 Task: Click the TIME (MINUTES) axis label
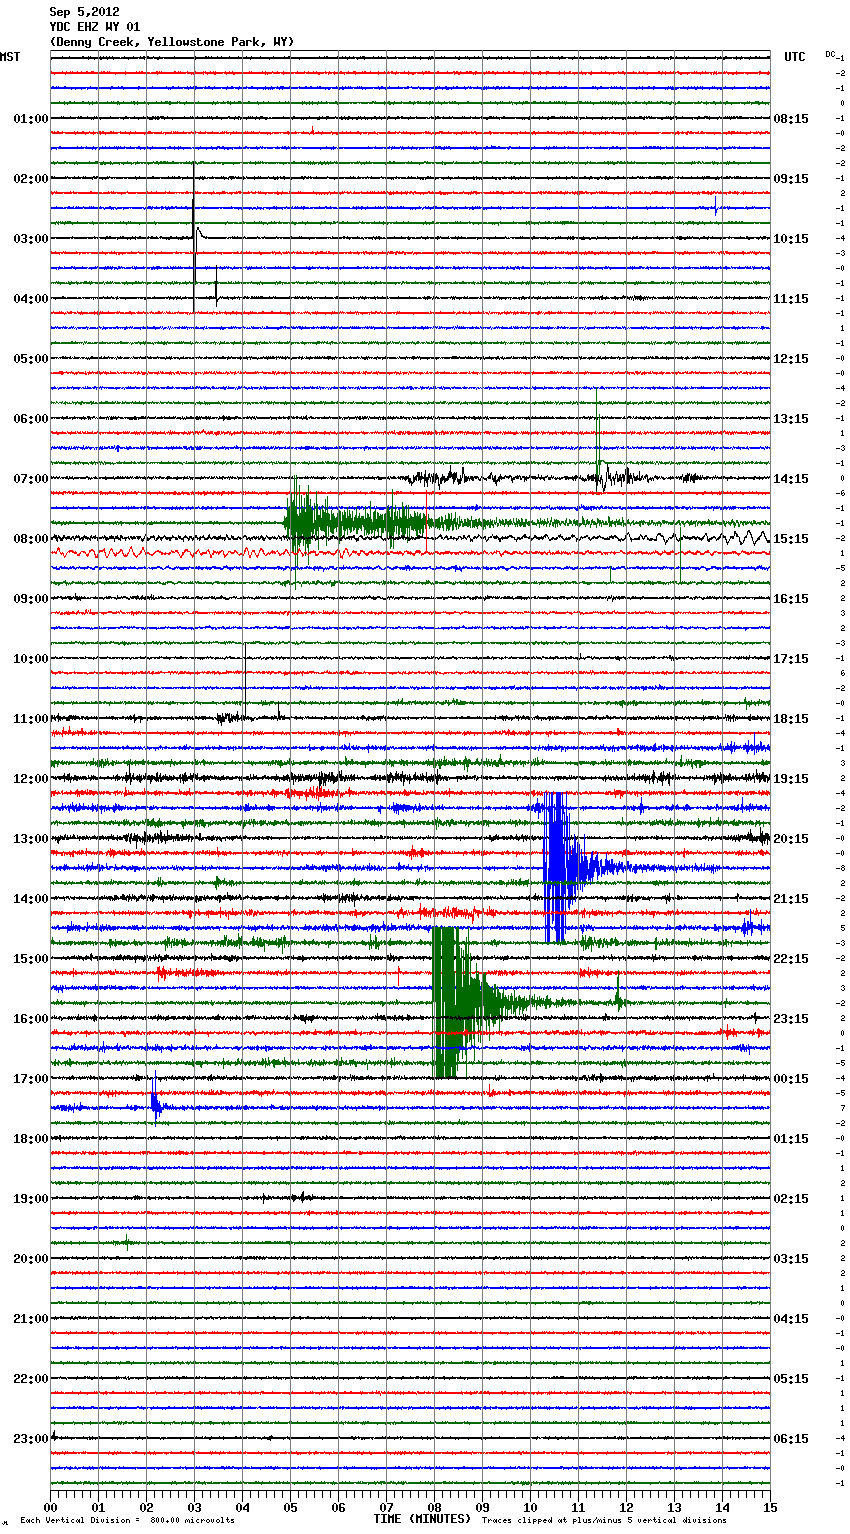click(x=422, y=1519)
